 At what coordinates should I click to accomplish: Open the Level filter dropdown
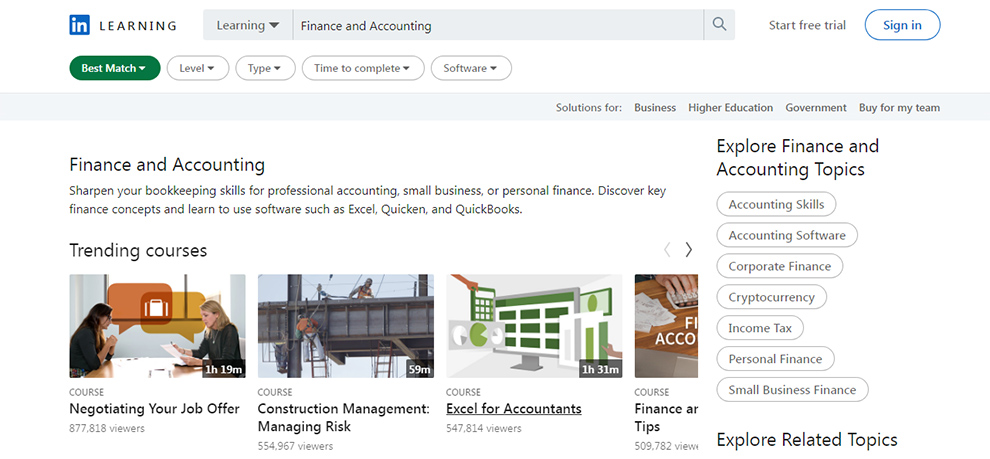tap(197, 68)
